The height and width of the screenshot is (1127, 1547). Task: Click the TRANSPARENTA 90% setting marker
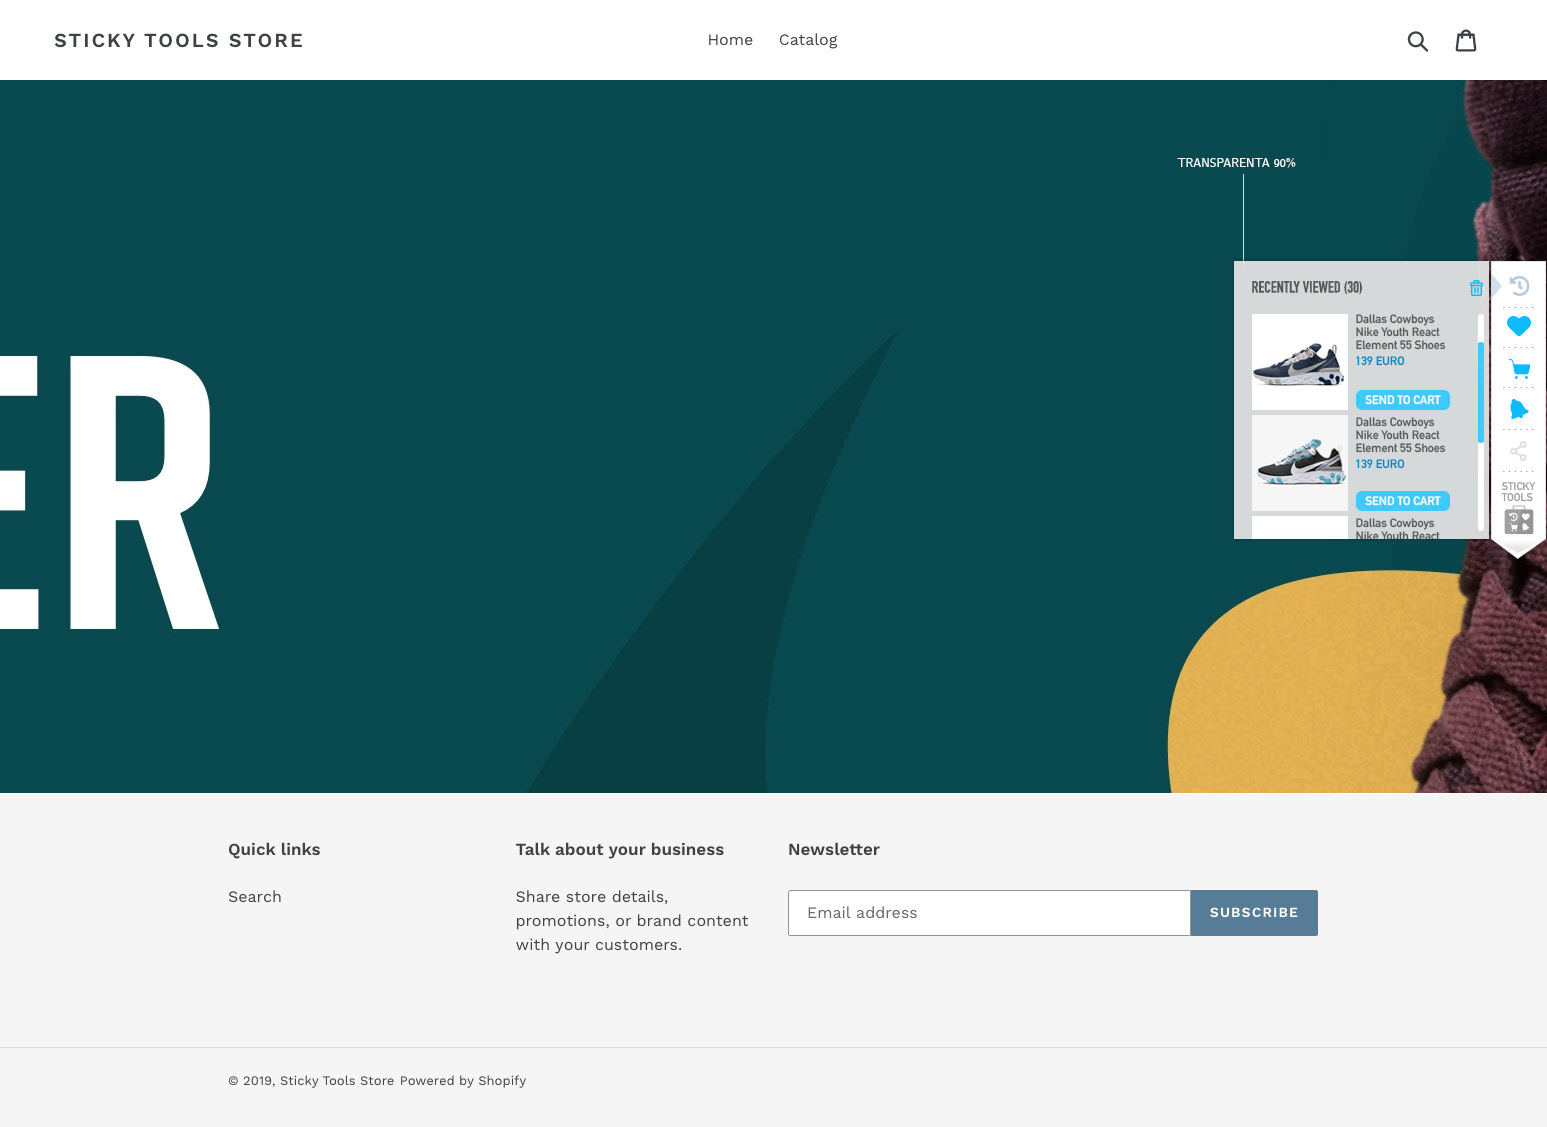(1236, 162)
